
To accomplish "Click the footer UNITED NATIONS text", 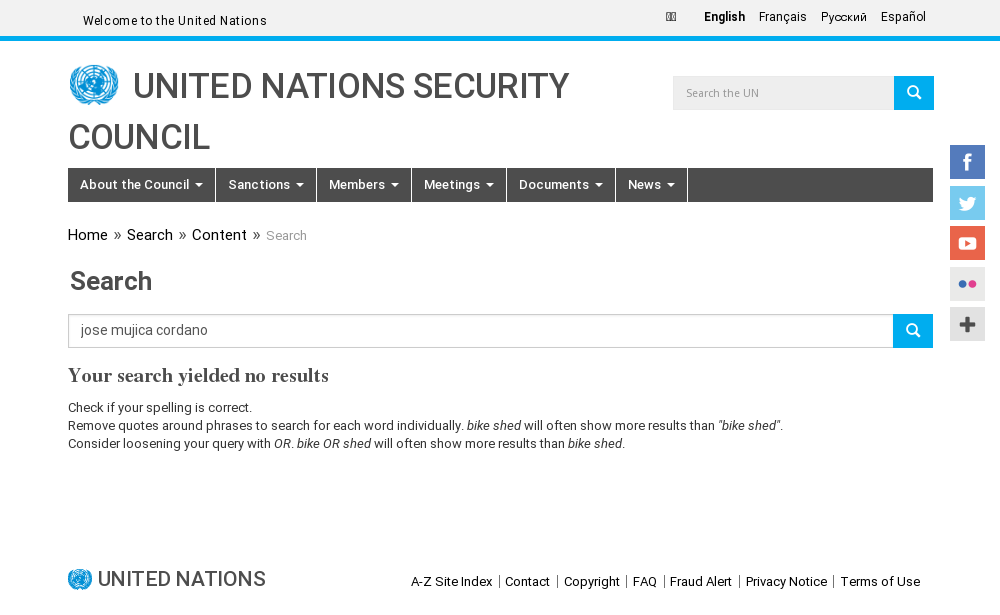I will [x=182, y=579].
